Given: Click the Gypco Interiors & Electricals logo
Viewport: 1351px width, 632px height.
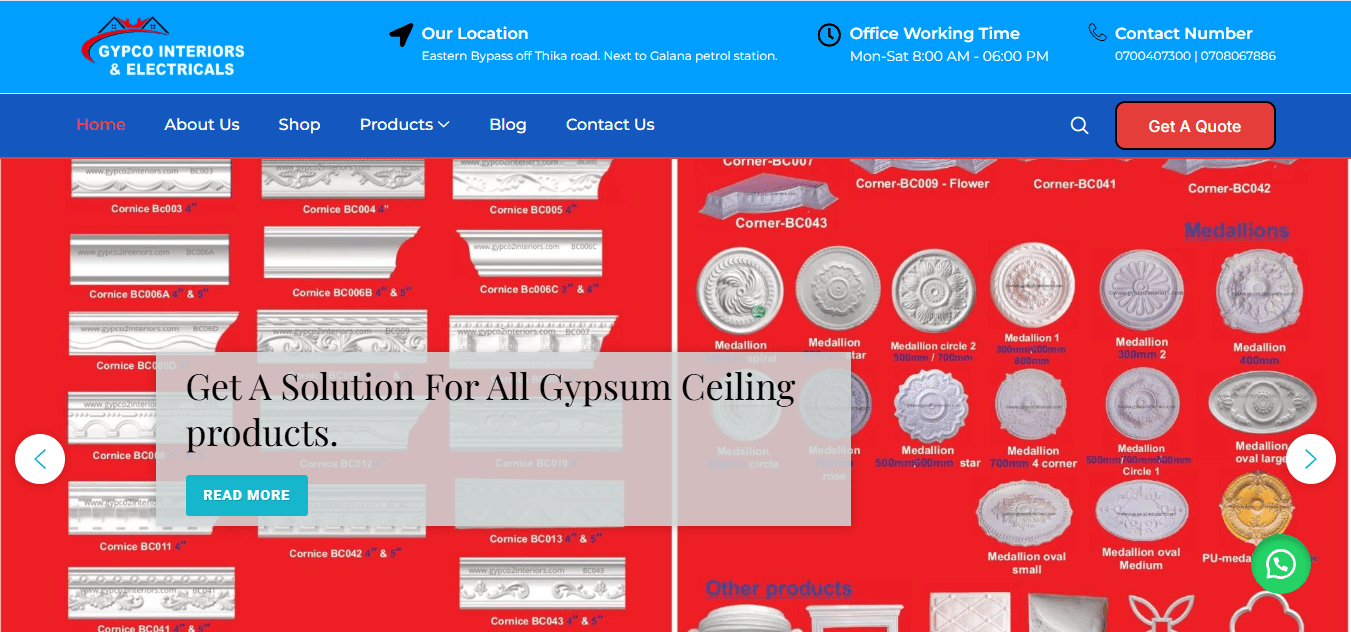Looking at the screenshot, I should click(x=163, y=47).
